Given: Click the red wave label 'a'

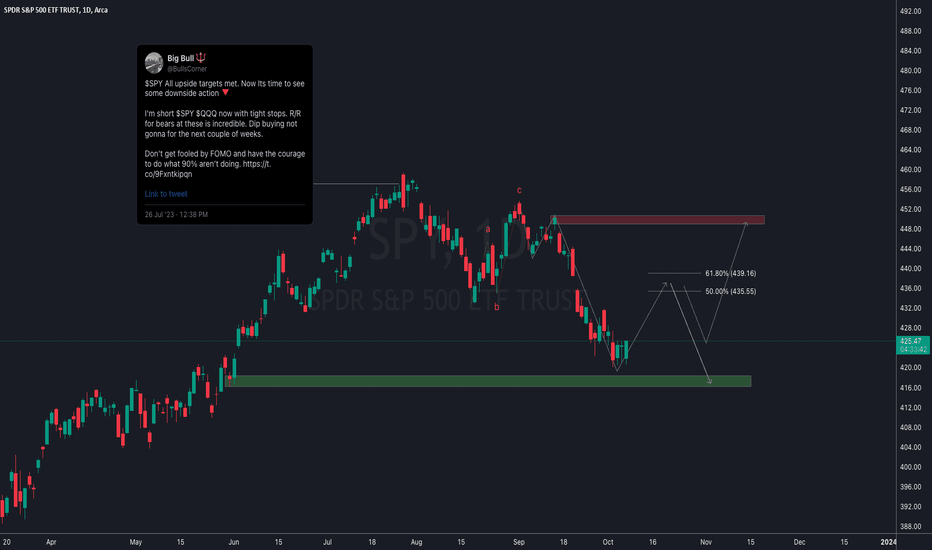Looking at the screenshot, I should click(488, 229).
